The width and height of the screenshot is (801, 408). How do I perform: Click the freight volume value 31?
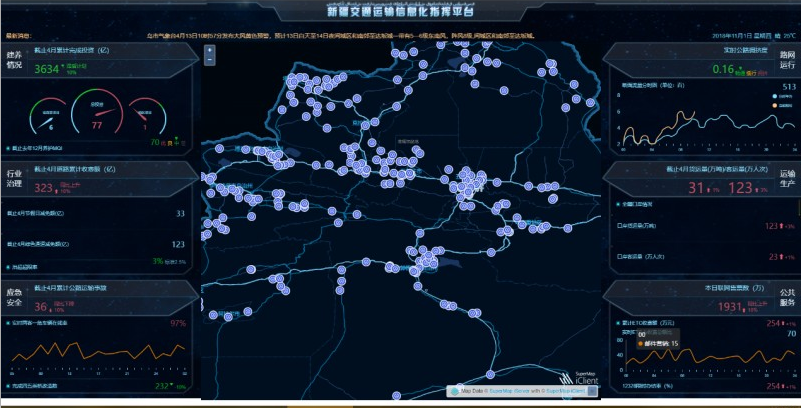point(696,188)
